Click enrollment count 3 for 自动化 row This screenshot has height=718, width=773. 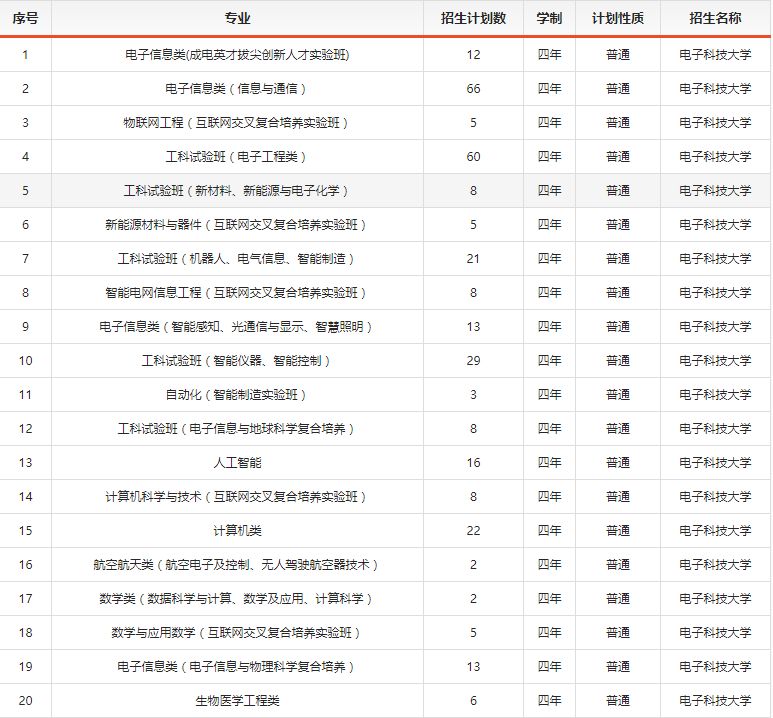click(473, 395)
